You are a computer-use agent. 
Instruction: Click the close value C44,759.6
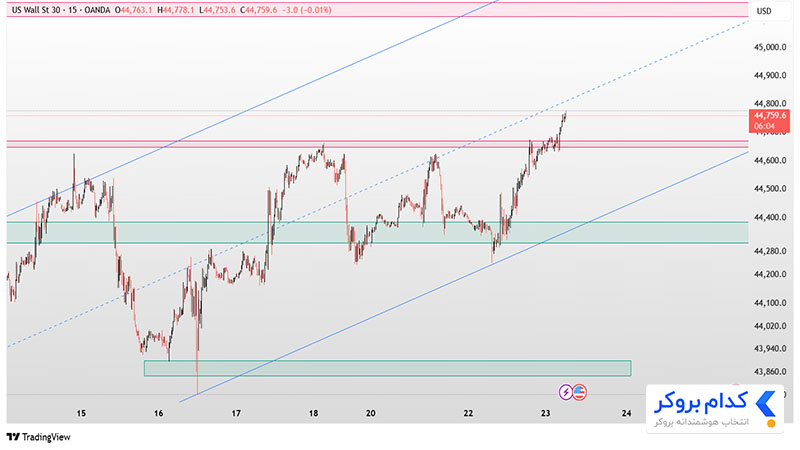pyautogui.click(x=258, y=10)
